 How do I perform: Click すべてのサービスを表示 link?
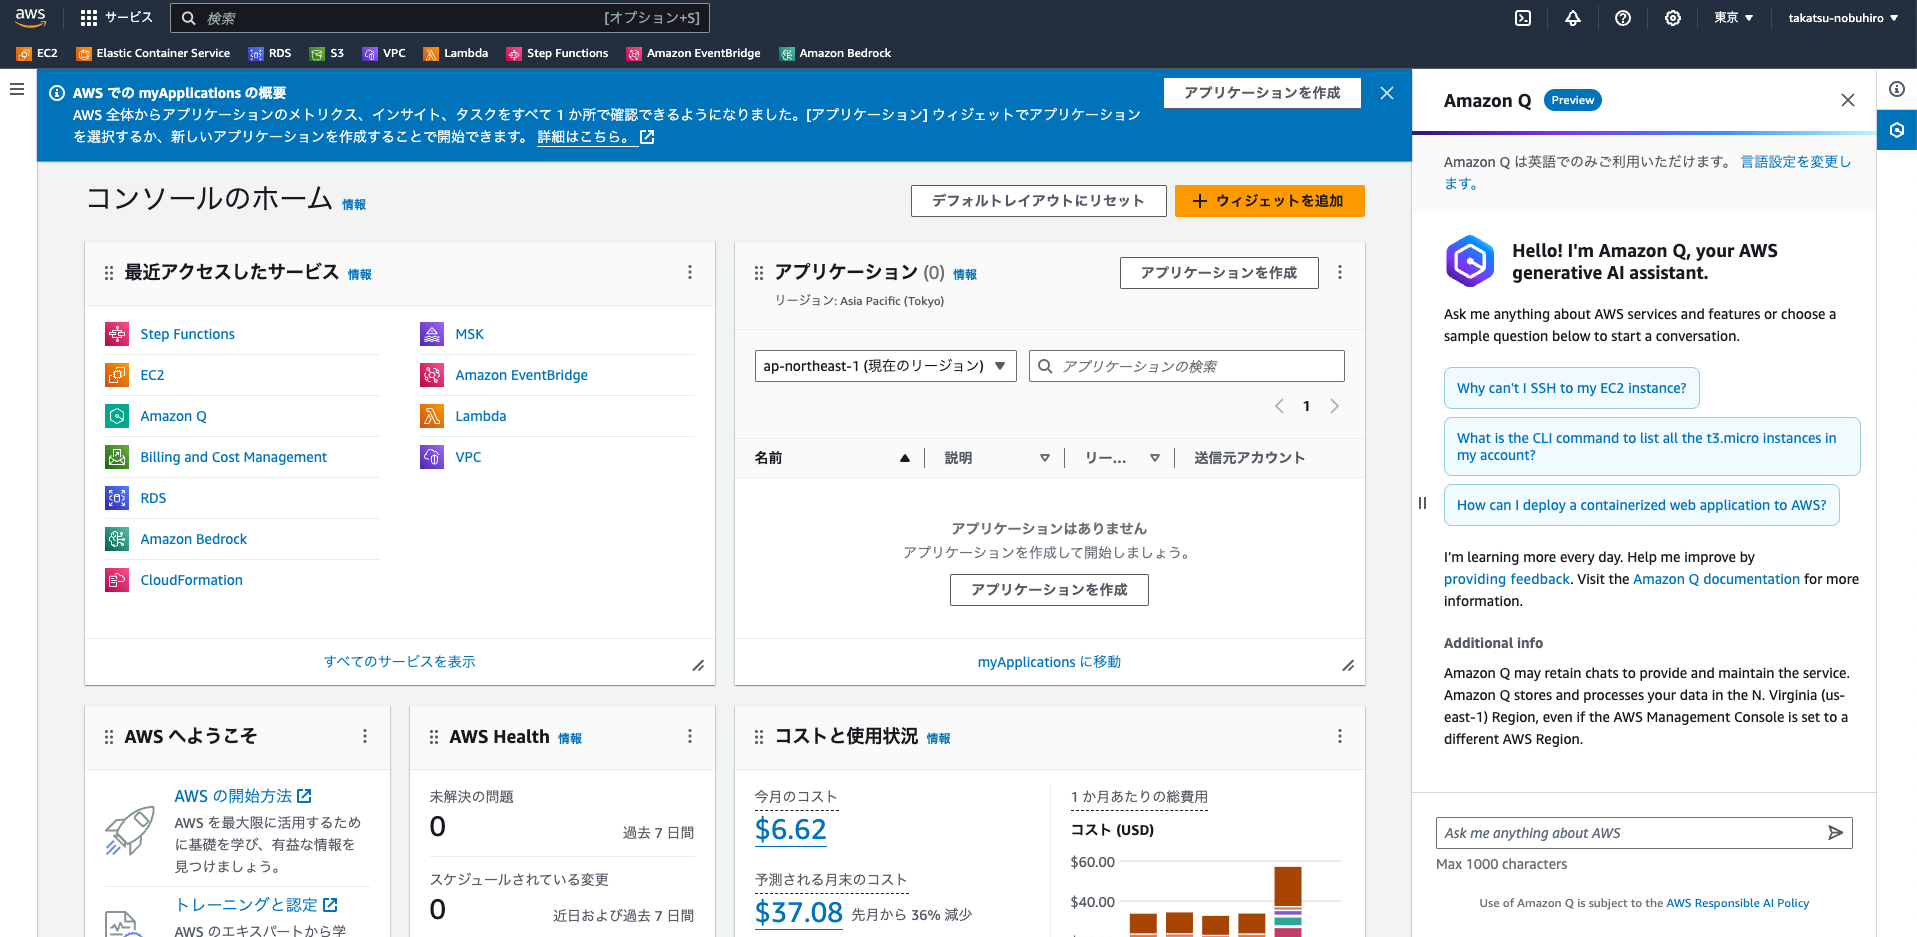tap(400, 662)
